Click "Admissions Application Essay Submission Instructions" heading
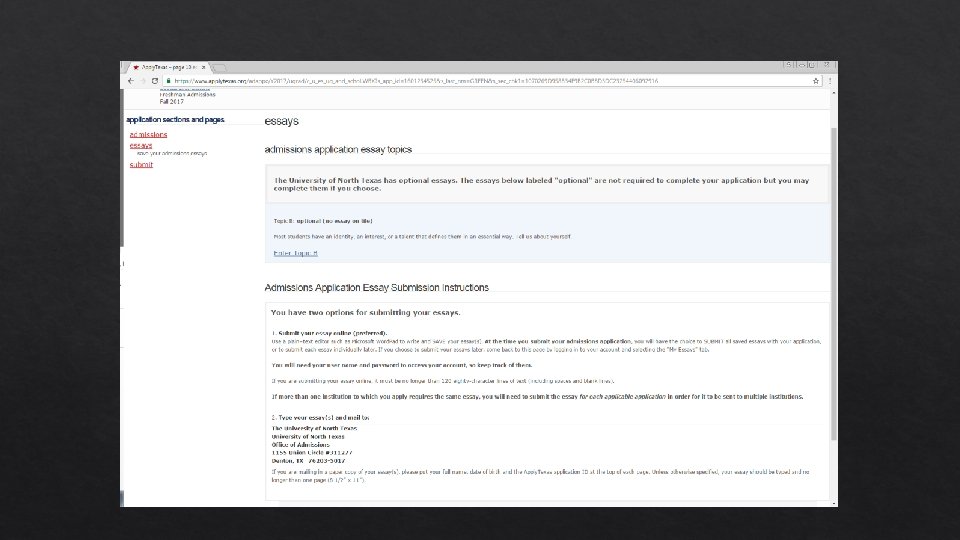960x540 pixels. 377,288
